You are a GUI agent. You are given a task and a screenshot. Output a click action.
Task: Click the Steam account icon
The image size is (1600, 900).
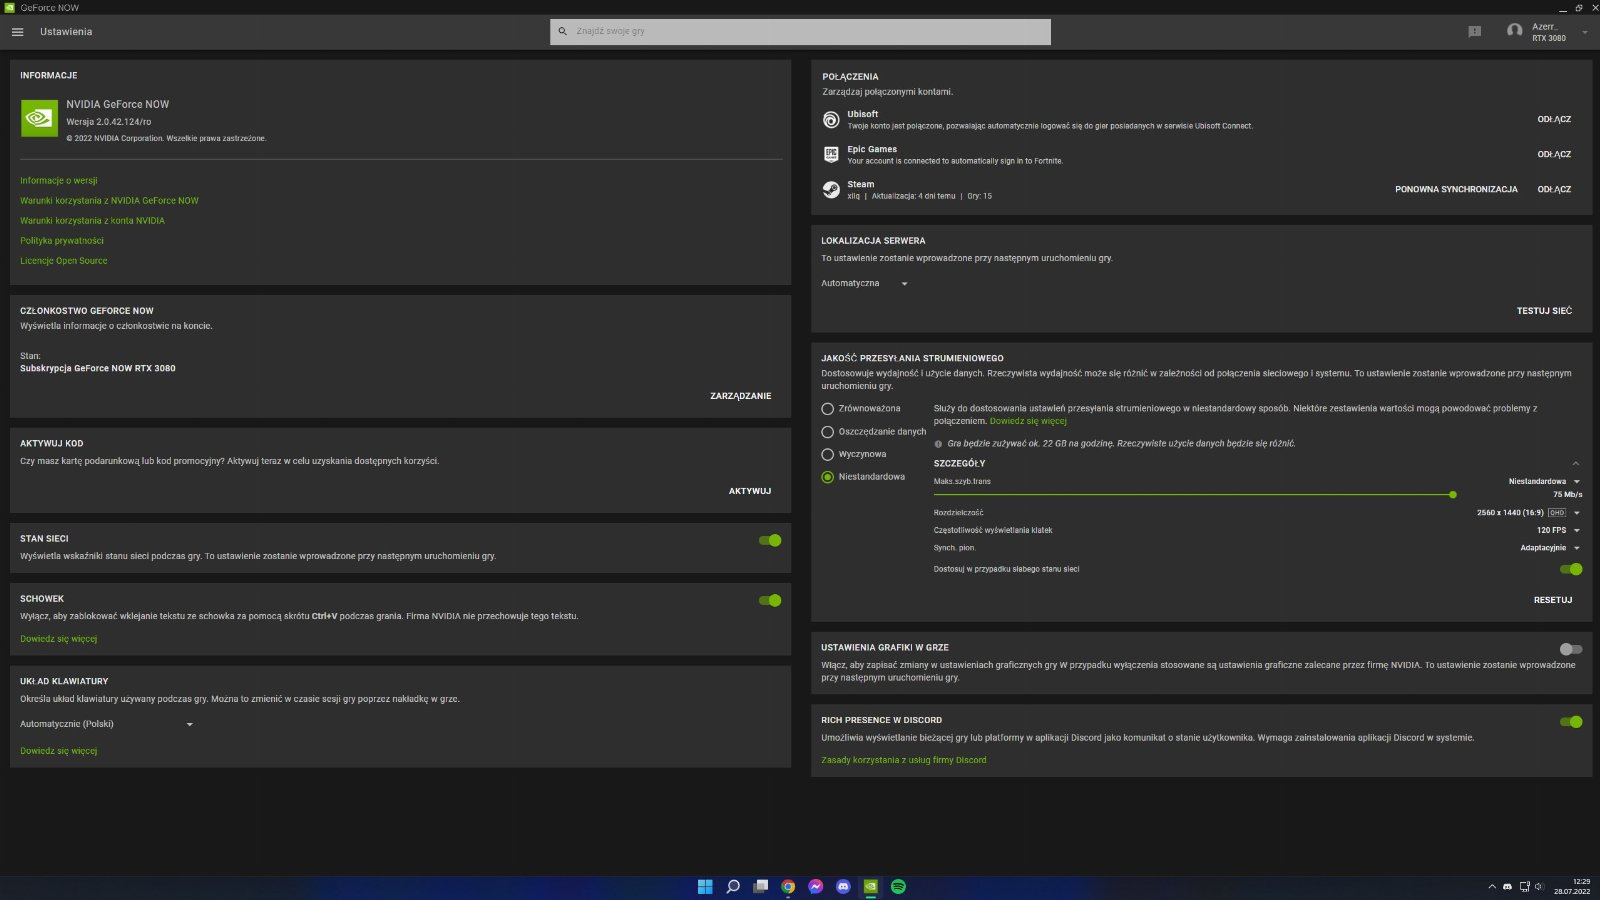coord(831,190)
